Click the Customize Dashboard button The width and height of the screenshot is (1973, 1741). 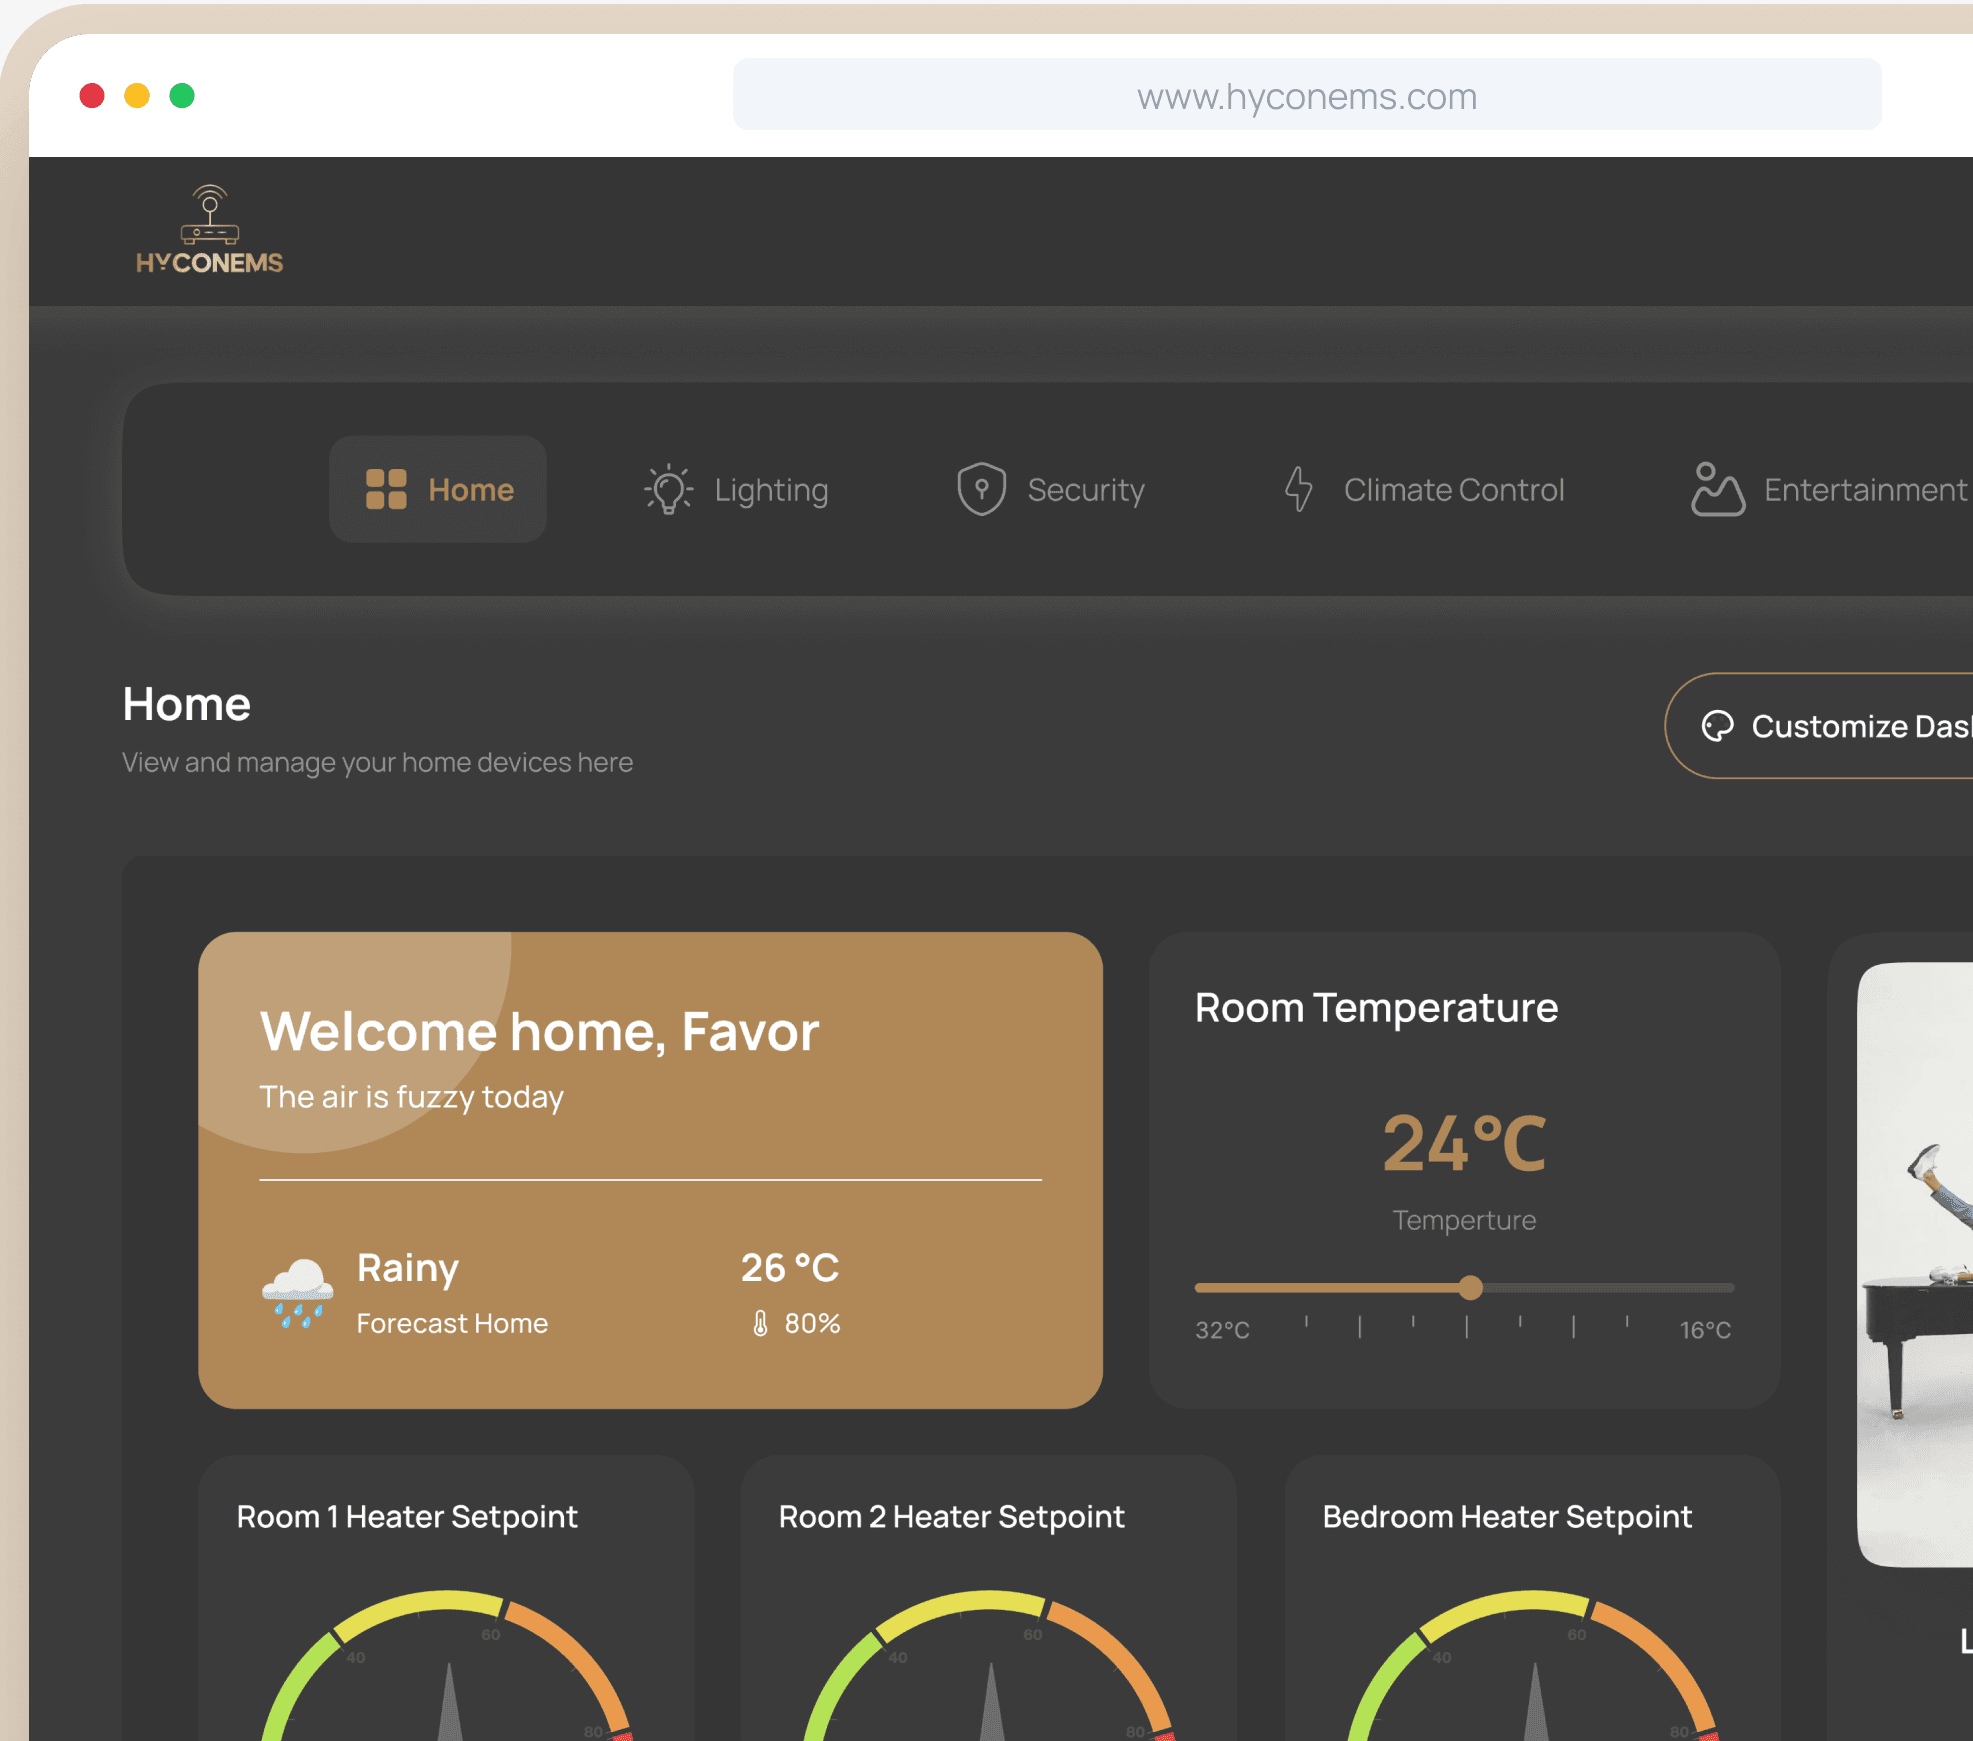click(1850, 726)
